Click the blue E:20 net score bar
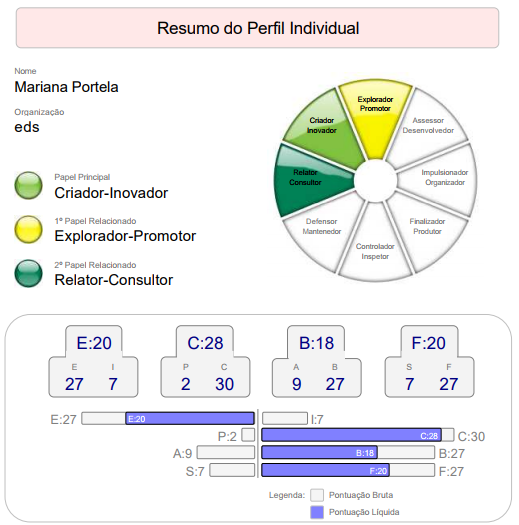The width and height of the screenshot is (519, 525). [x=190, y=419]
